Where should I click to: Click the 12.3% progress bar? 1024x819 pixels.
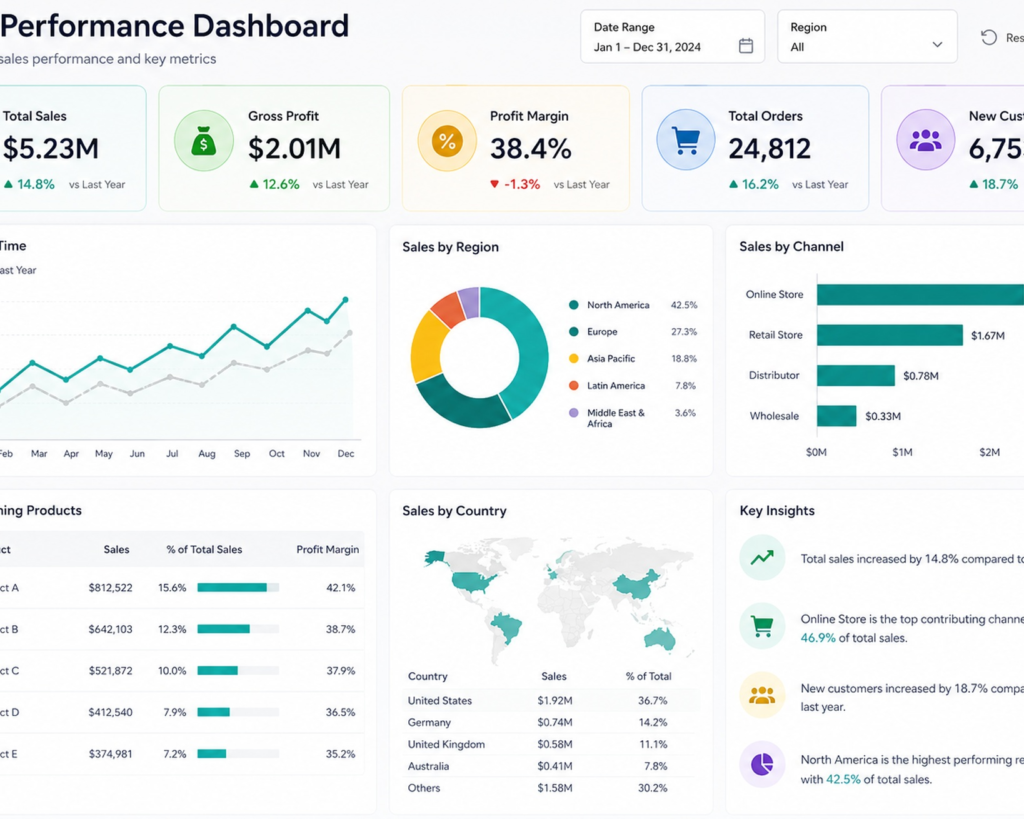tap(238, 629)
